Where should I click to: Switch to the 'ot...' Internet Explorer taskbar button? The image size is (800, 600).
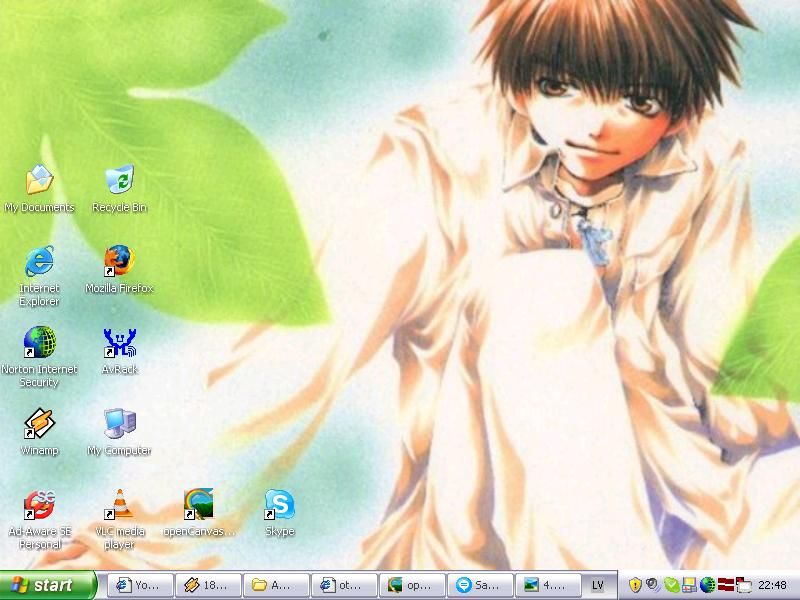[344, 585]
